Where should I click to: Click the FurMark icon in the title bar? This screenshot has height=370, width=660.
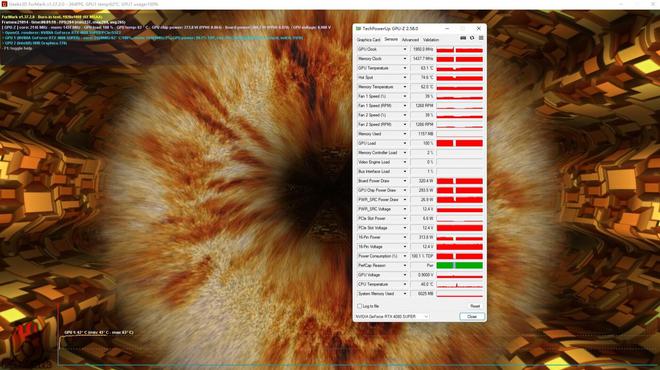tap(5, 4)
